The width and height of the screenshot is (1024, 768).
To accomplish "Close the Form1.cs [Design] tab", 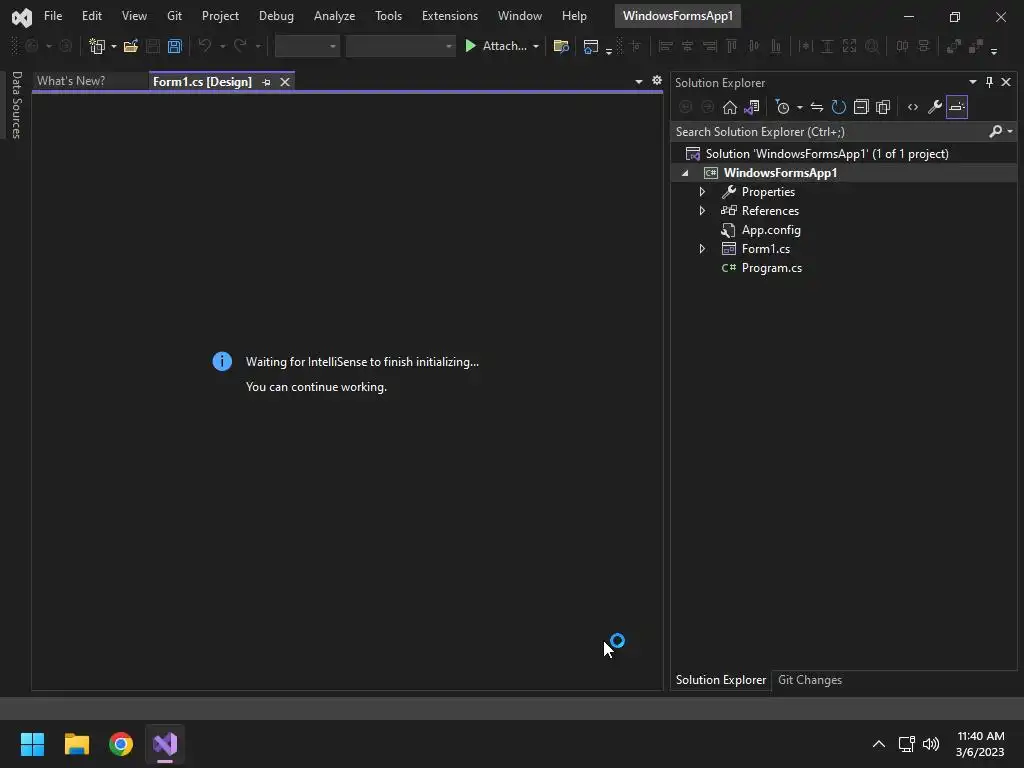I will pos(285,82).
